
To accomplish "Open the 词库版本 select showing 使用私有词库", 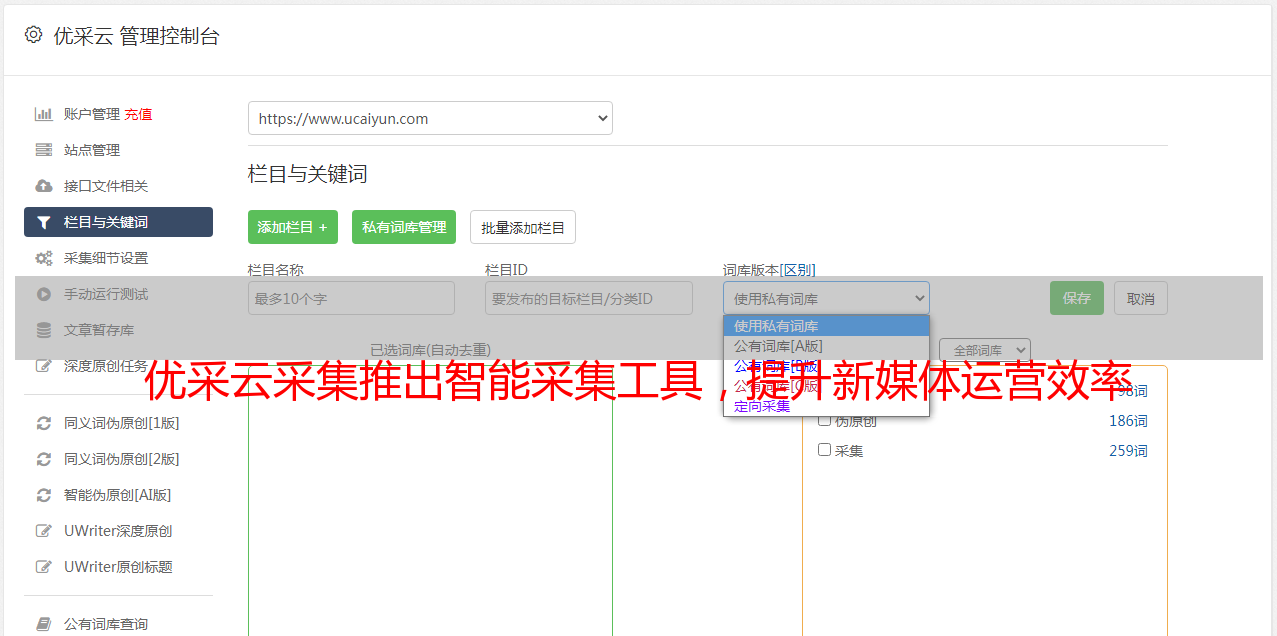I will 826,298.
